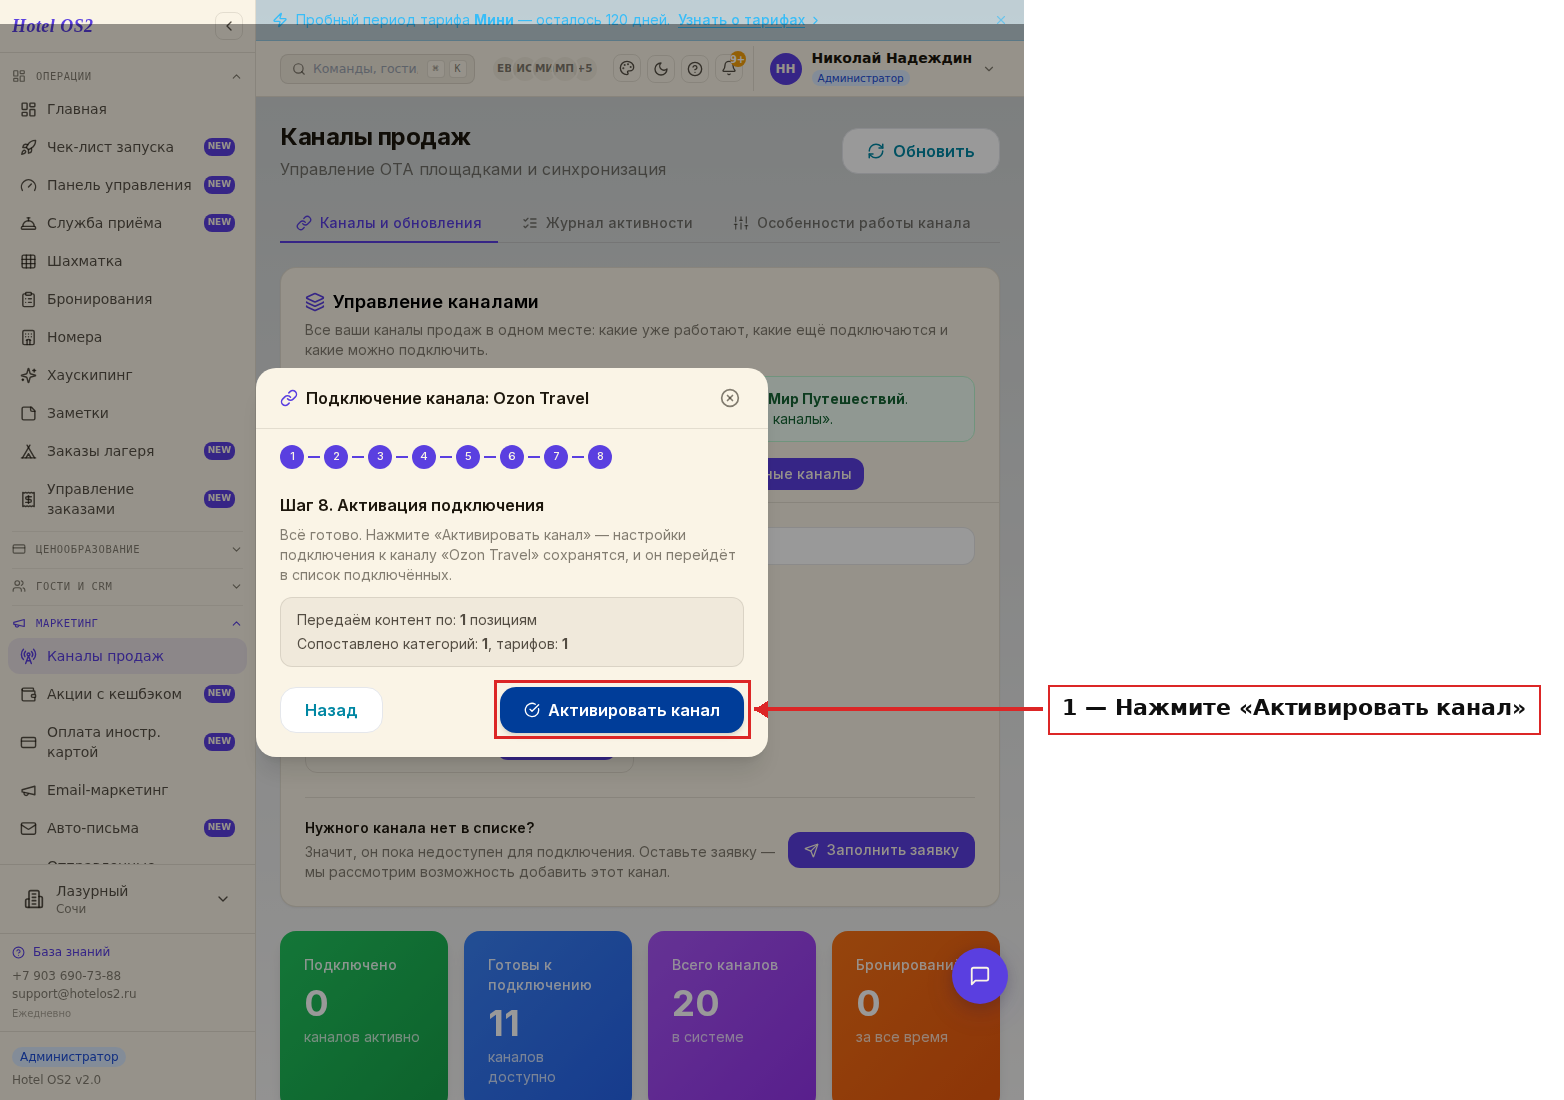Click the «Управление заказами» receipt icon

point(29,499)
